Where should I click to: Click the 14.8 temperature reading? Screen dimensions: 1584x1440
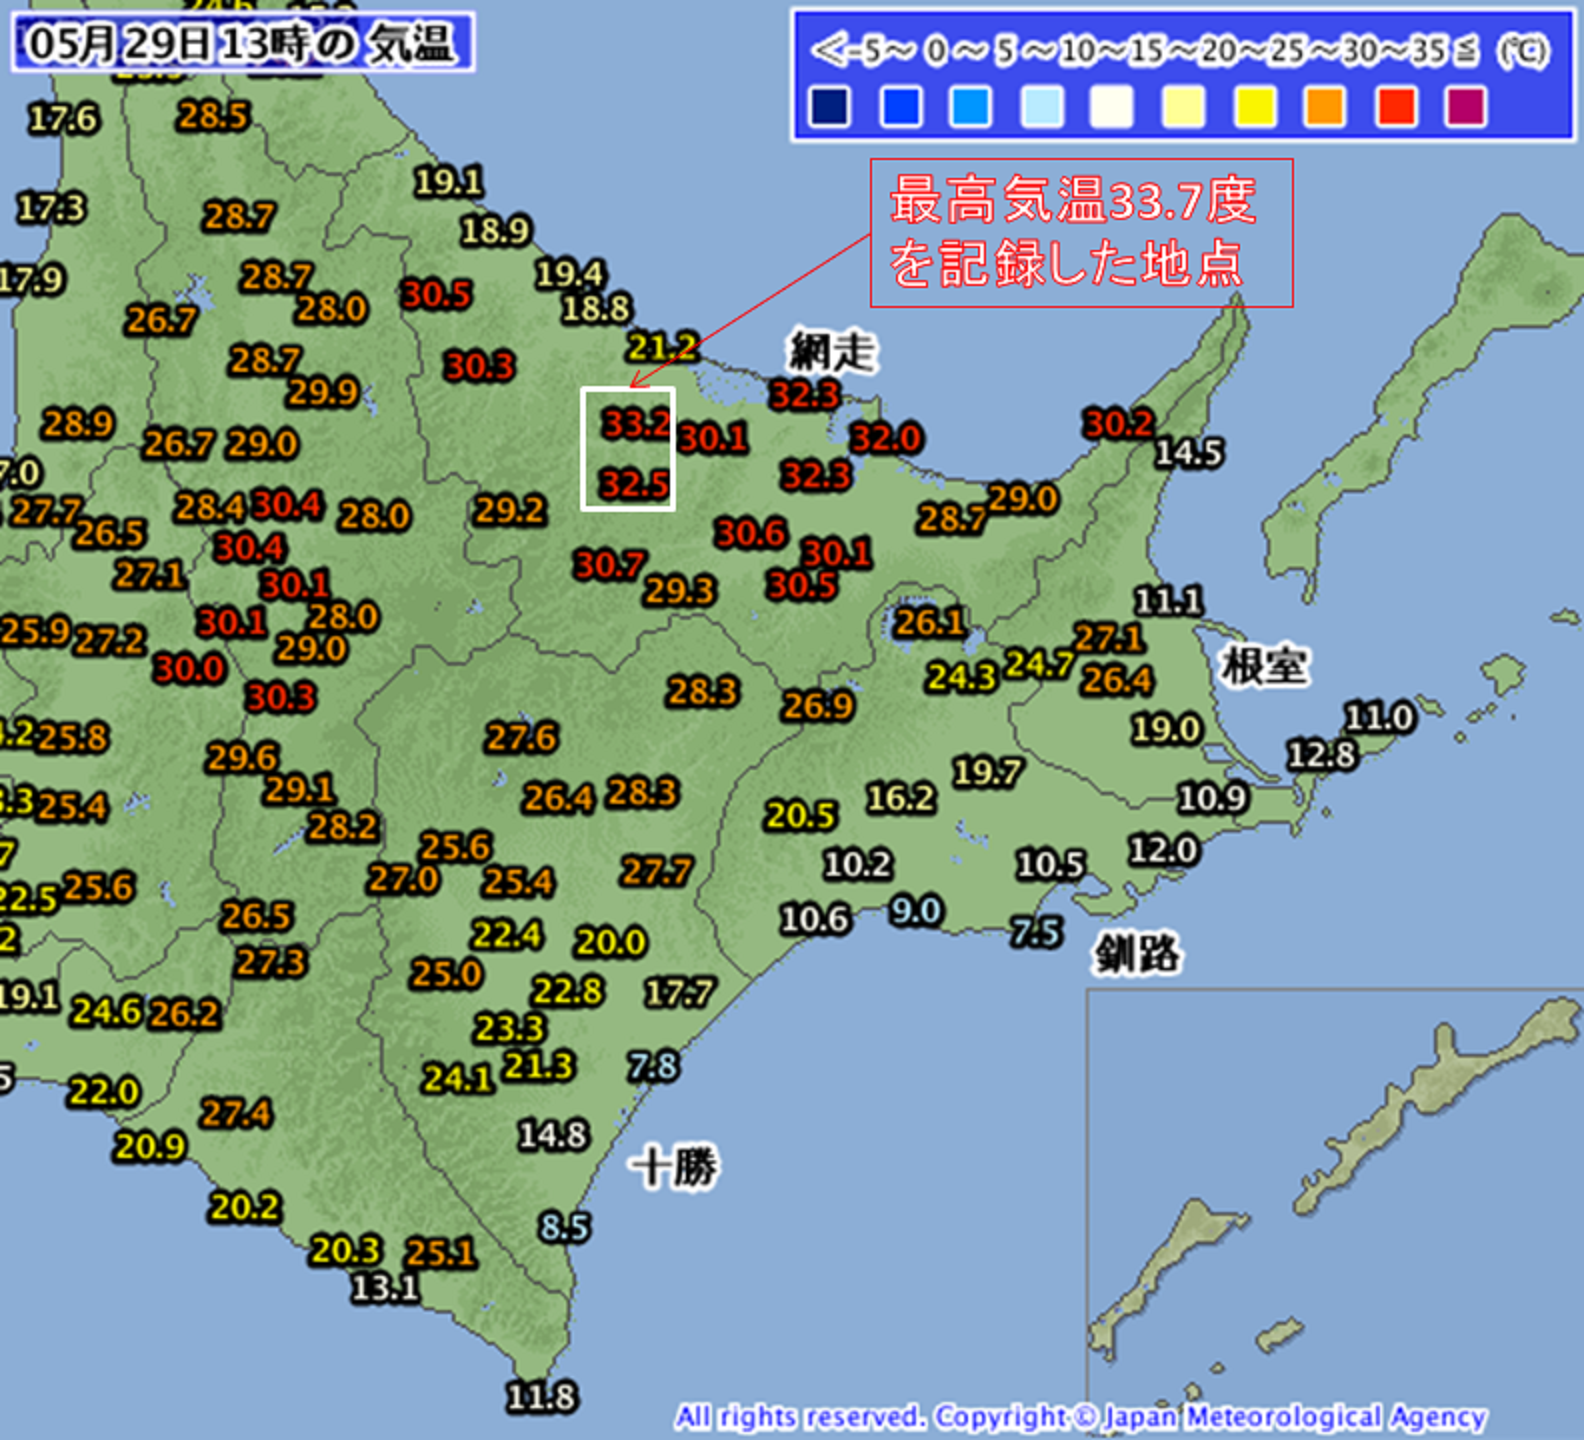[553, 1135]
